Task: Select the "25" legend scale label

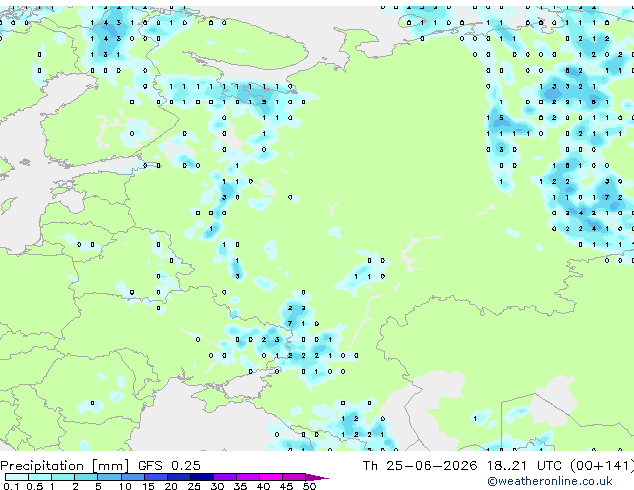Action: click(x=194, y=486)
